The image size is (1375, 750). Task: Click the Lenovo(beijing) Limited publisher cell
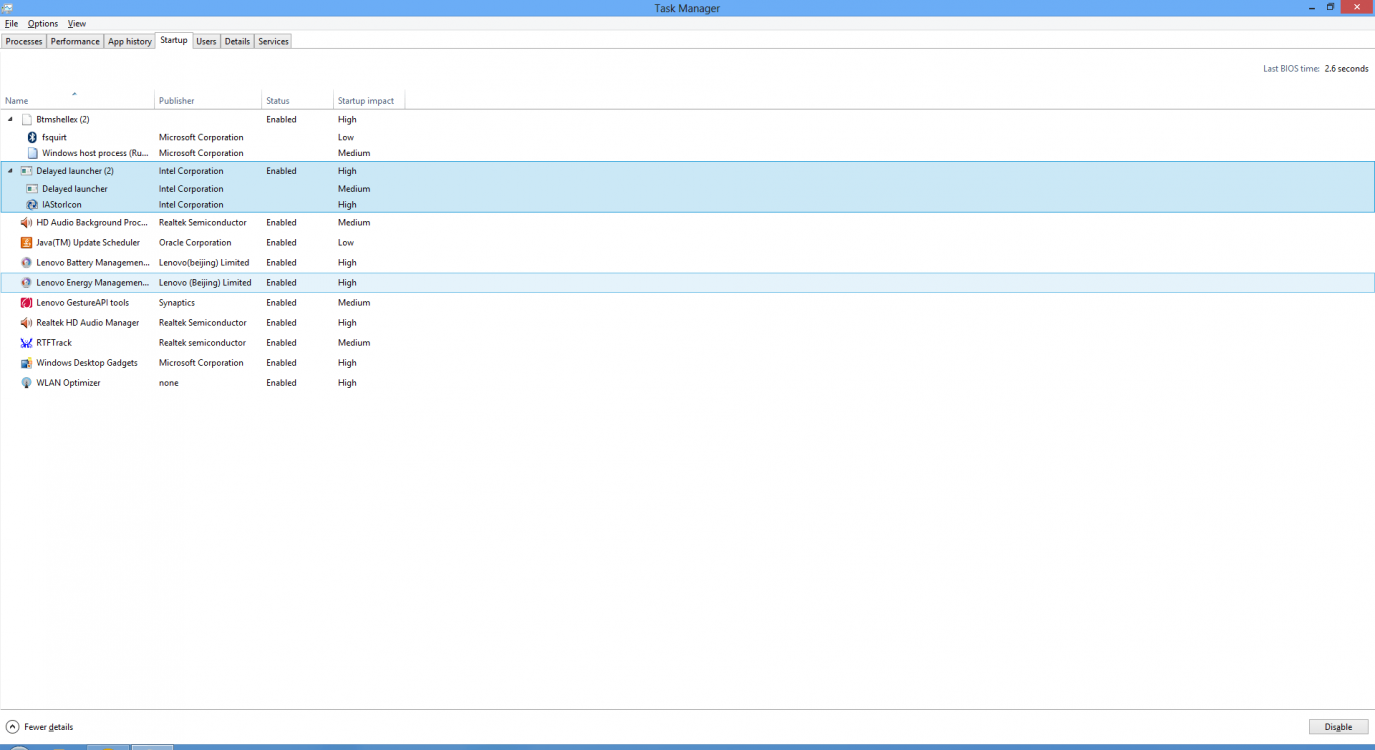point(204,263)
